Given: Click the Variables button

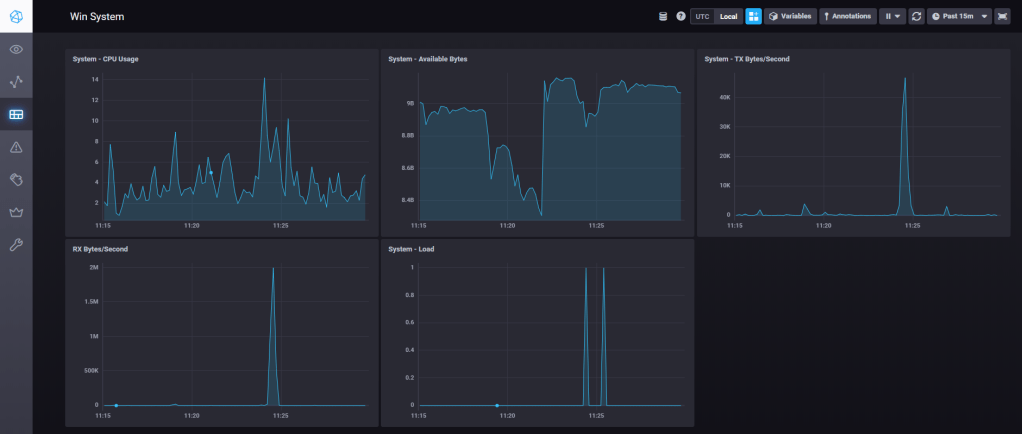Looking at the screenshot, I should tap(790, 17).
